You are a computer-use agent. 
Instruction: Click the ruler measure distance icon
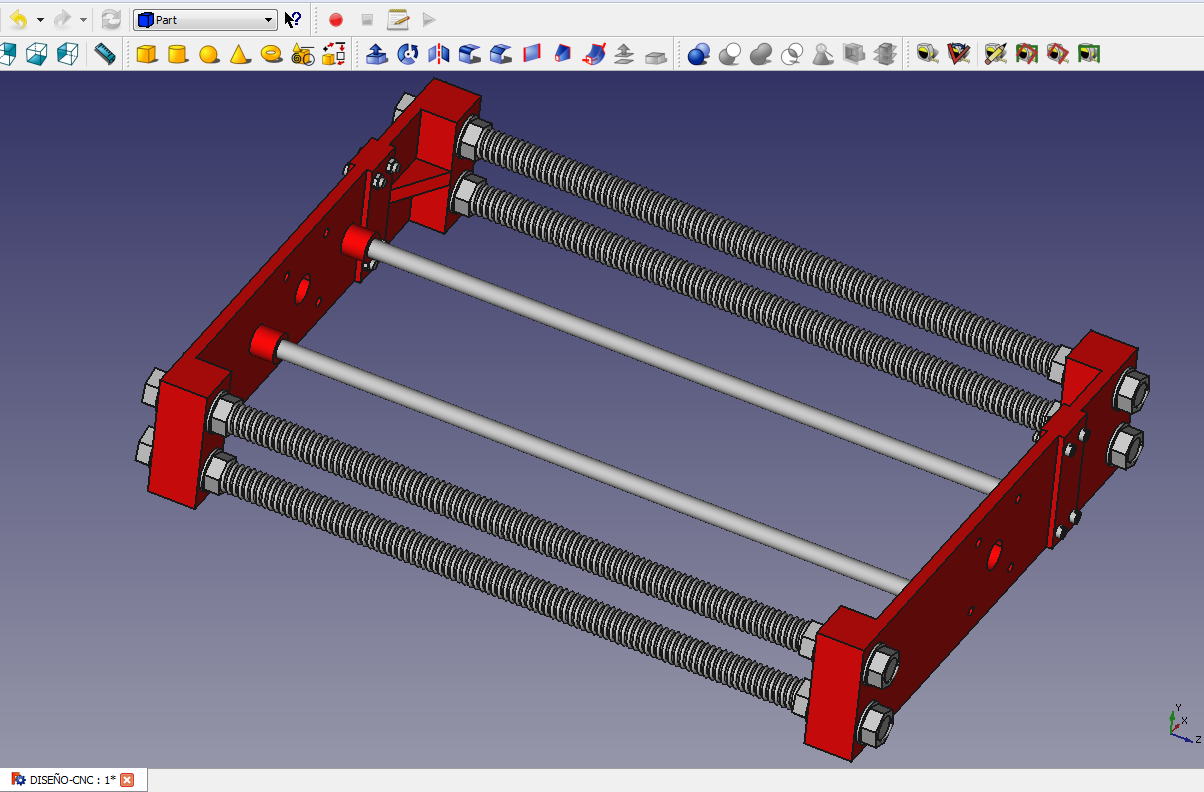(x=105, y=54)
